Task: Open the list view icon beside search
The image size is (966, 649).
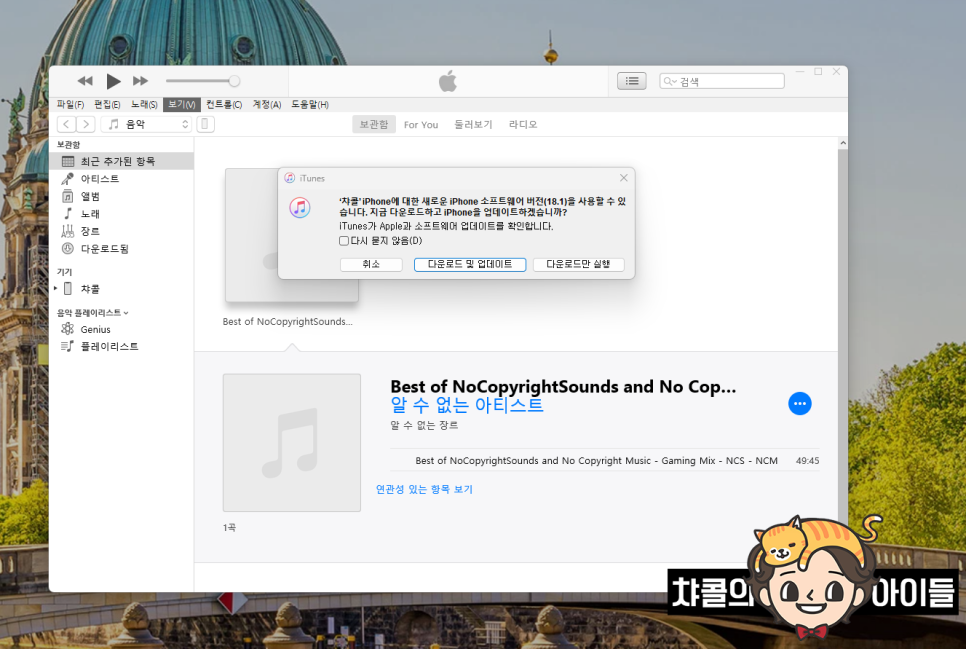Action: [631, 81]
